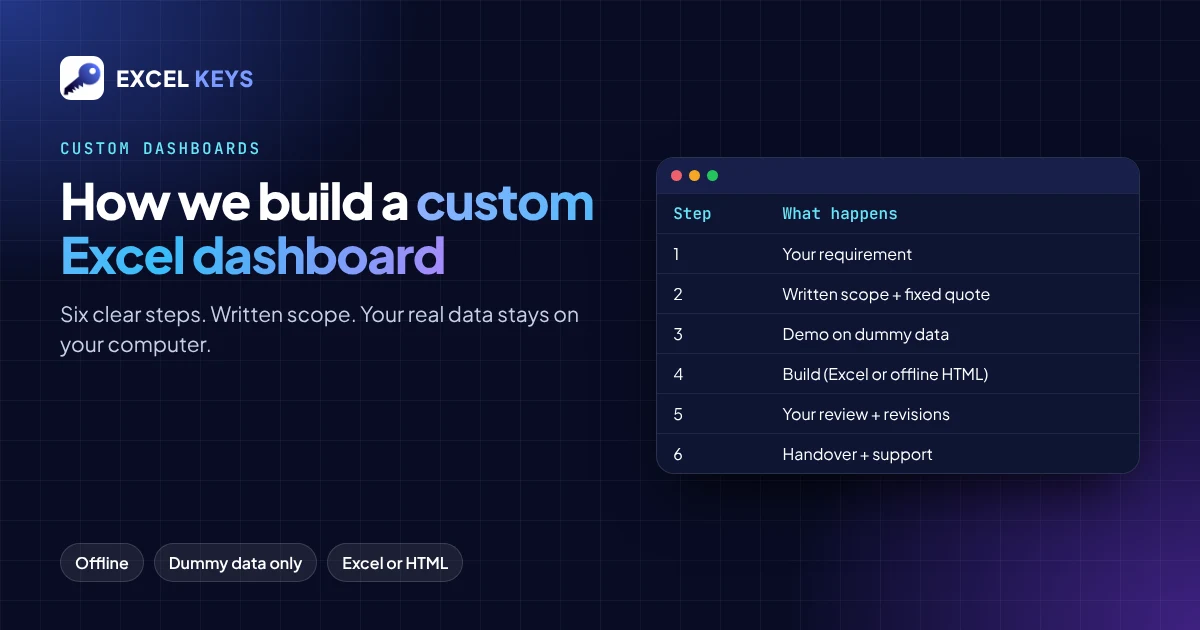Click step number 4 in the table
This screenshot has width=1200, height=630.
678,374
